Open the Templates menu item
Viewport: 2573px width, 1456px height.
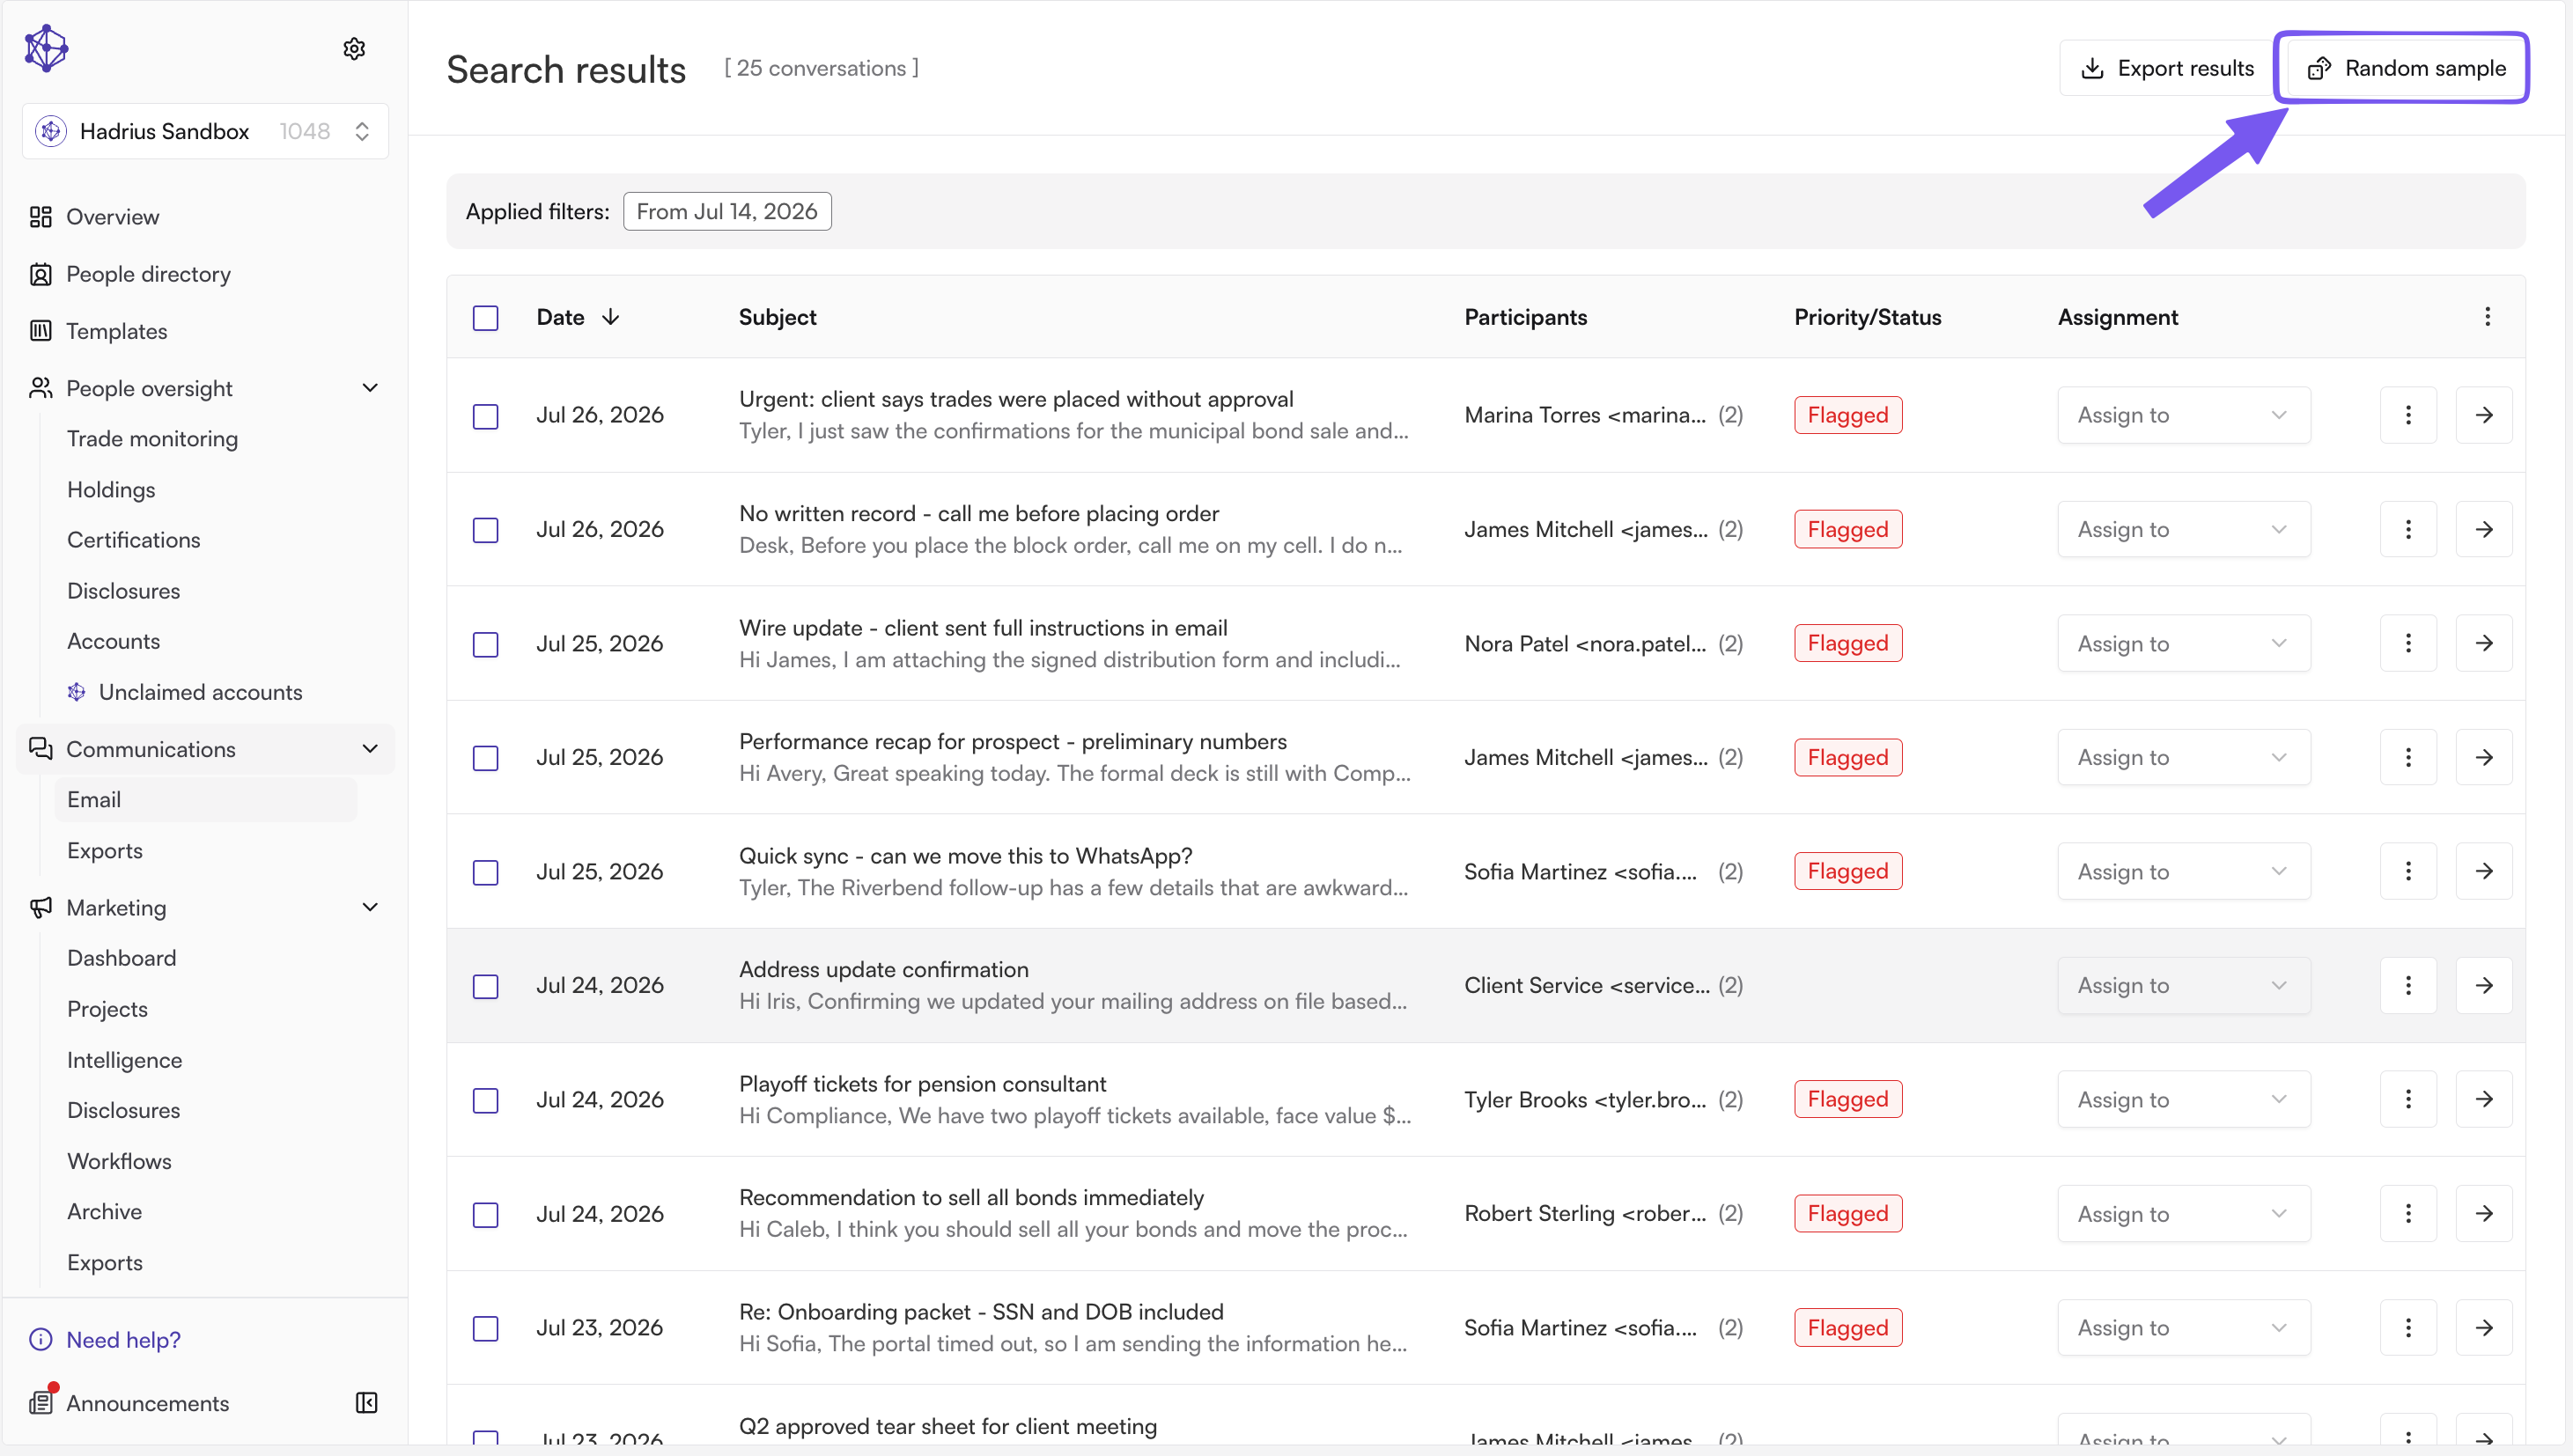[x=116, y=331]
